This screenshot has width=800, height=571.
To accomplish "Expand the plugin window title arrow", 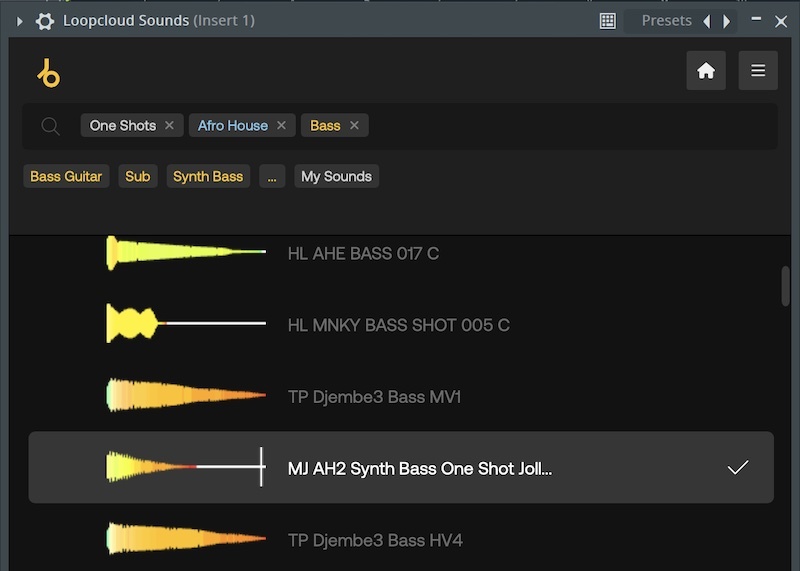I will [19, 20].
